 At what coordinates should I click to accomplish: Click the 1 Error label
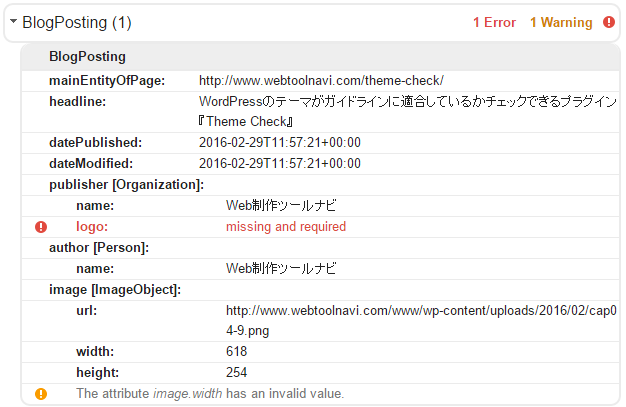click(x=494, y=22)
